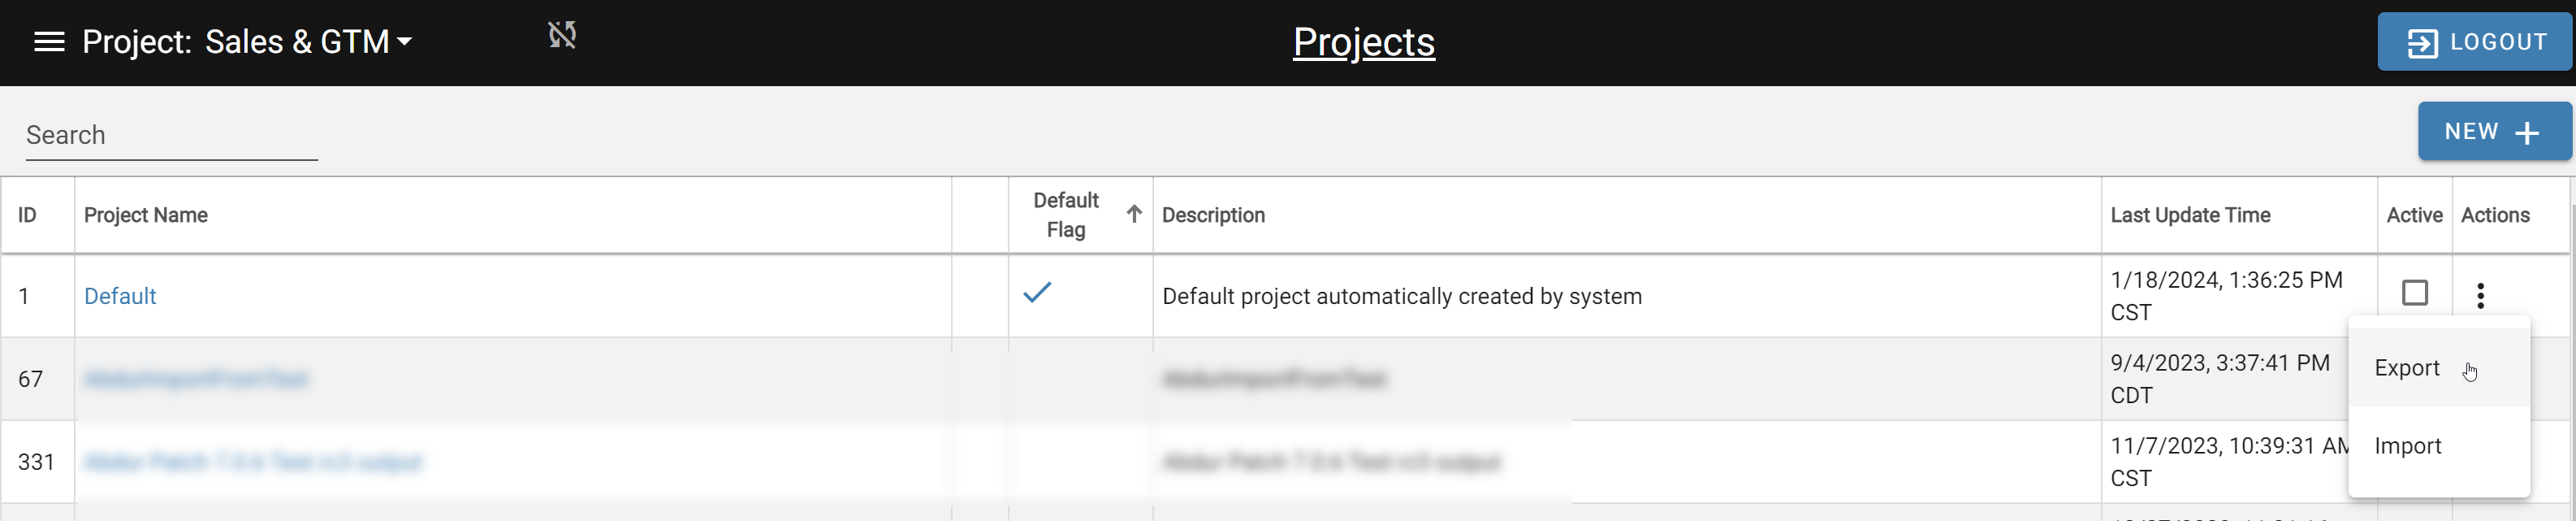Open the Default project link
The height and width of the screenshot is (521, 2576).
pos(120,296)
